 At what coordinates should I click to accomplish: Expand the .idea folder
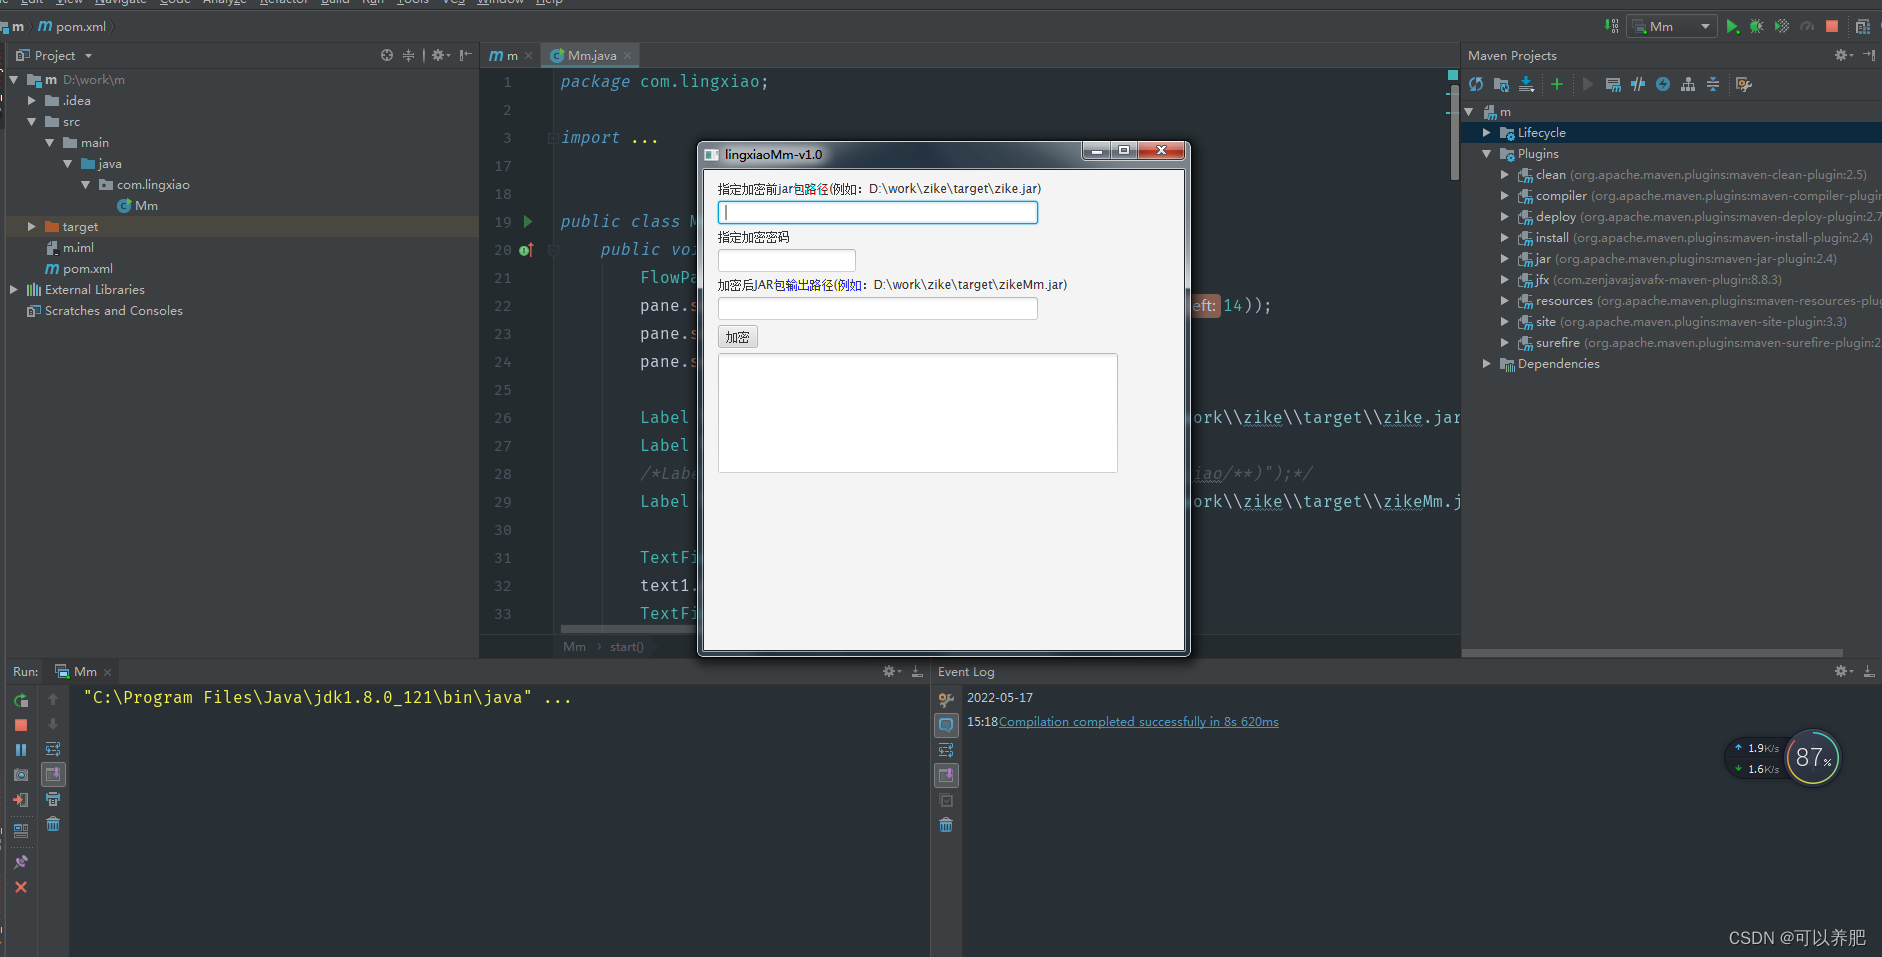(x=32, y=100)
